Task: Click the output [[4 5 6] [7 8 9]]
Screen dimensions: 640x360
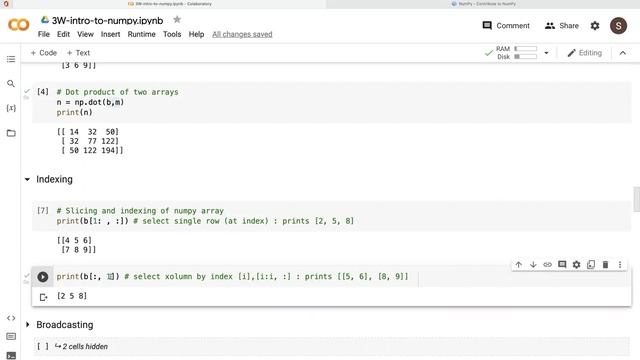Action: pos(76,245)
